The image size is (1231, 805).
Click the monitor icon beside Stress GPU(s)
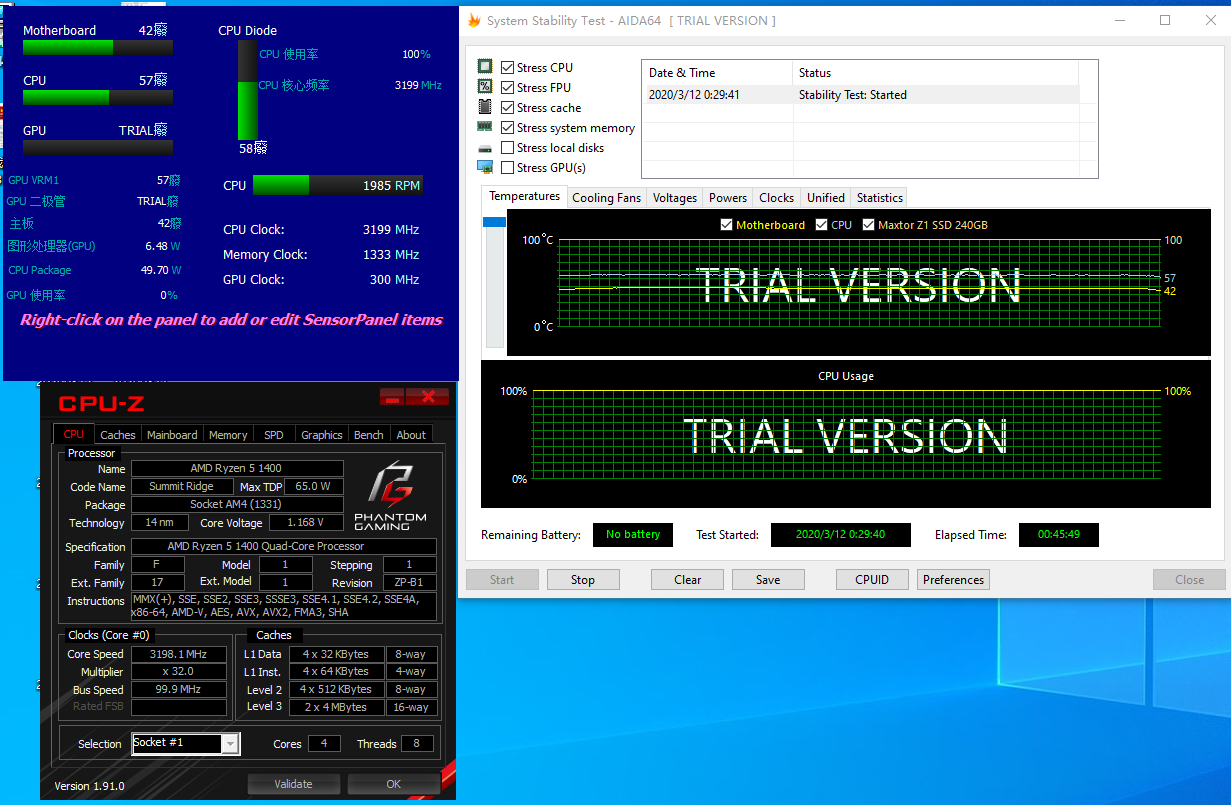[x=485, y=167]
